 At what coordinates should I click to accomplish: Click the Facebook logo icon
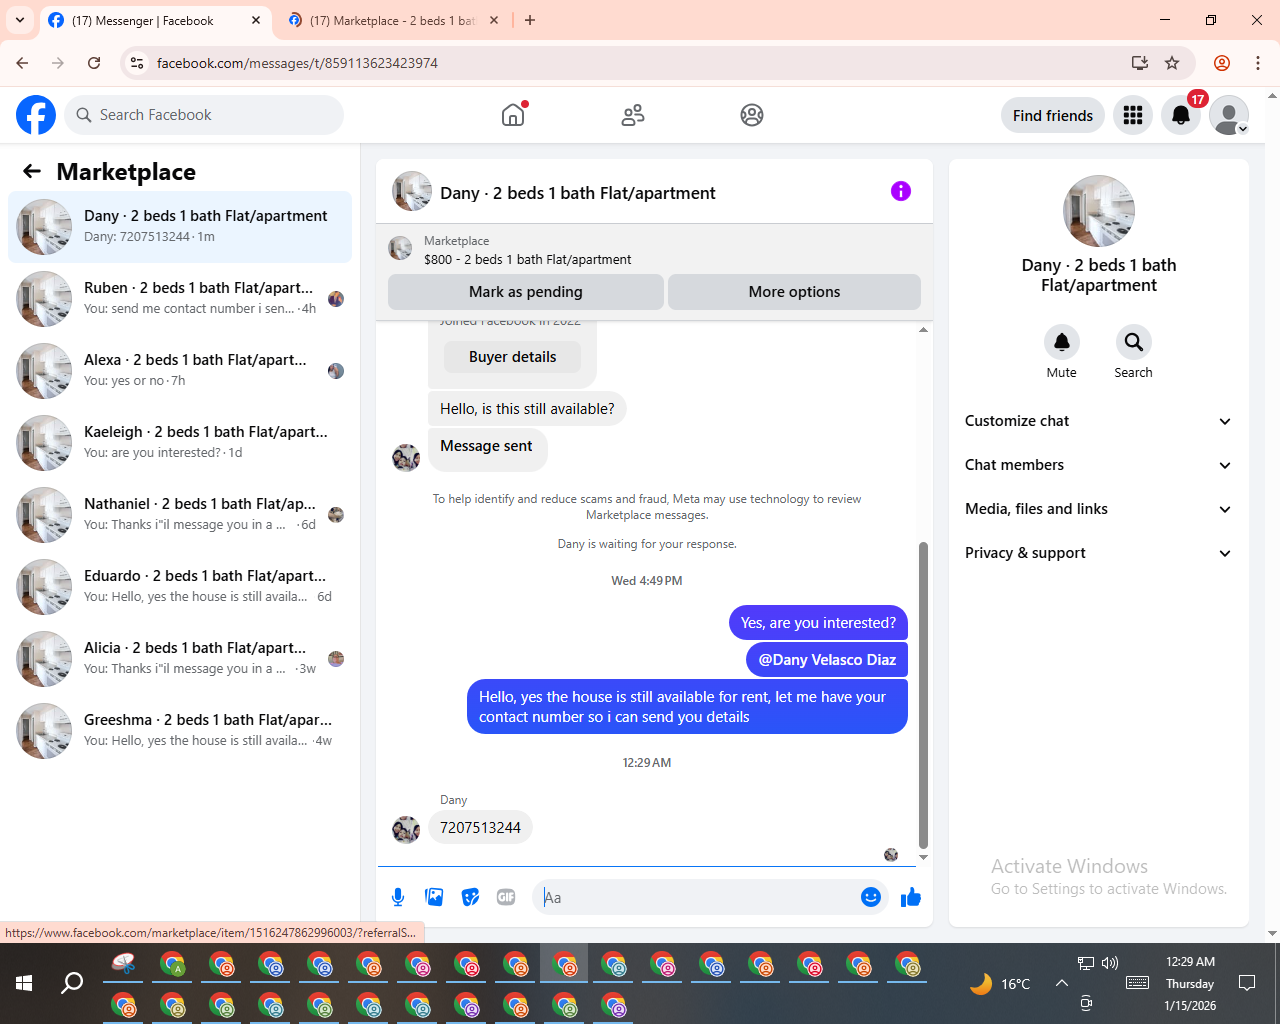36,115
